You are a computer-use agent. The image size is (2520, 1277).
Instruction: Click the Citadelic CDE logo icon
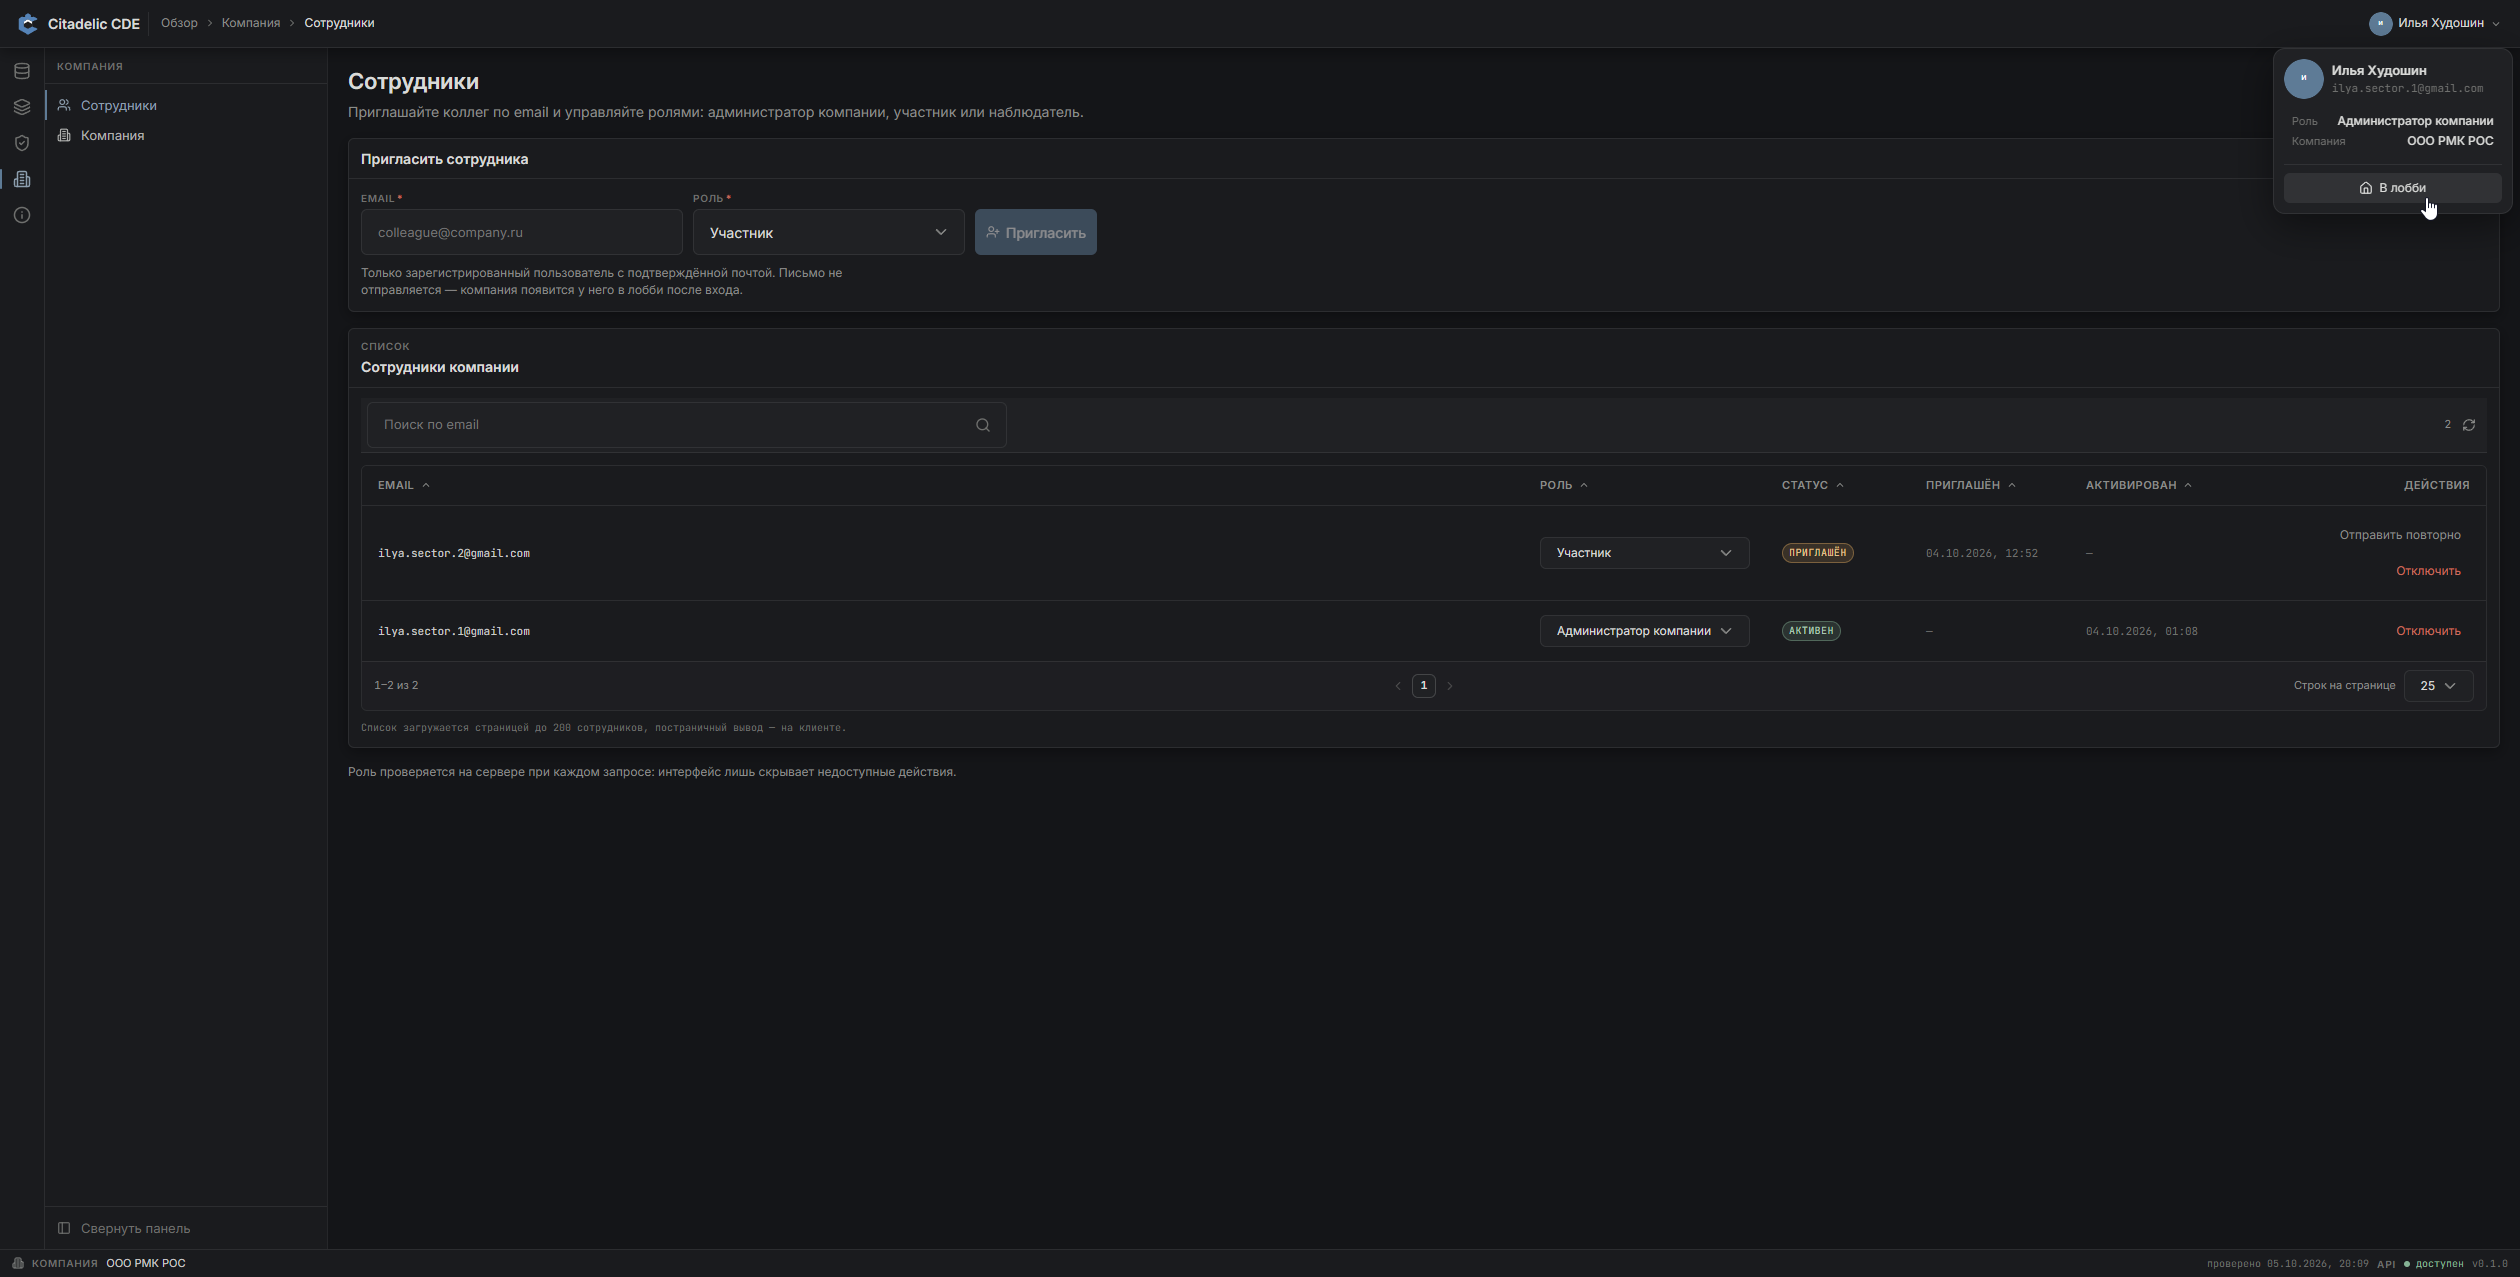(28, 23)
